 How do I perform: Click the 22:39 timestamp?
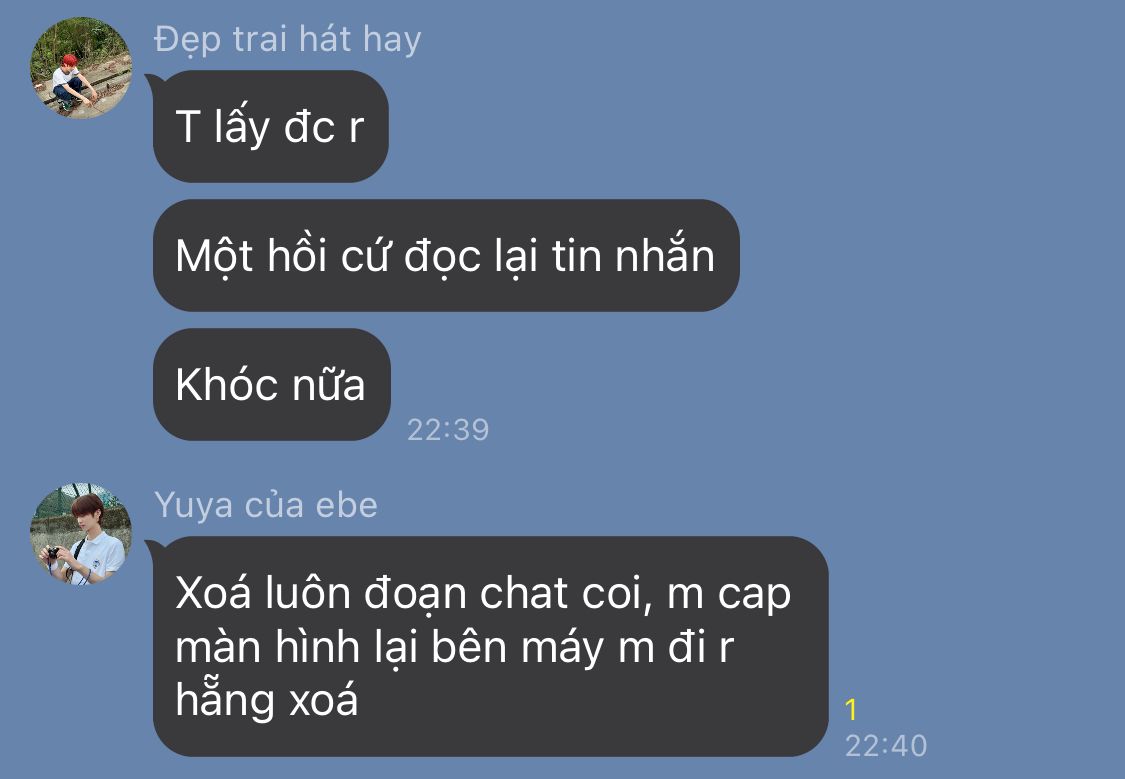click(x=448, y=430)
